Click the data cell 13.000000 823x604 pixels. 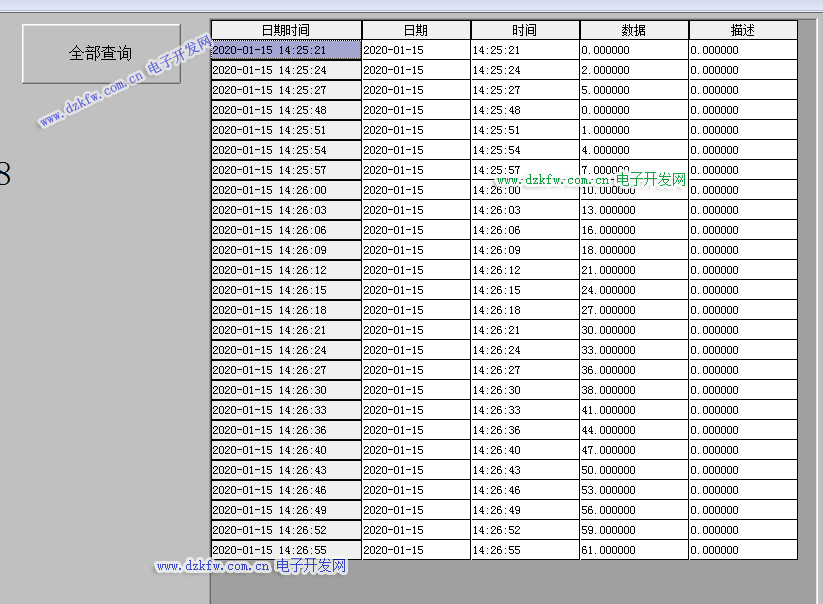[634, 210]
